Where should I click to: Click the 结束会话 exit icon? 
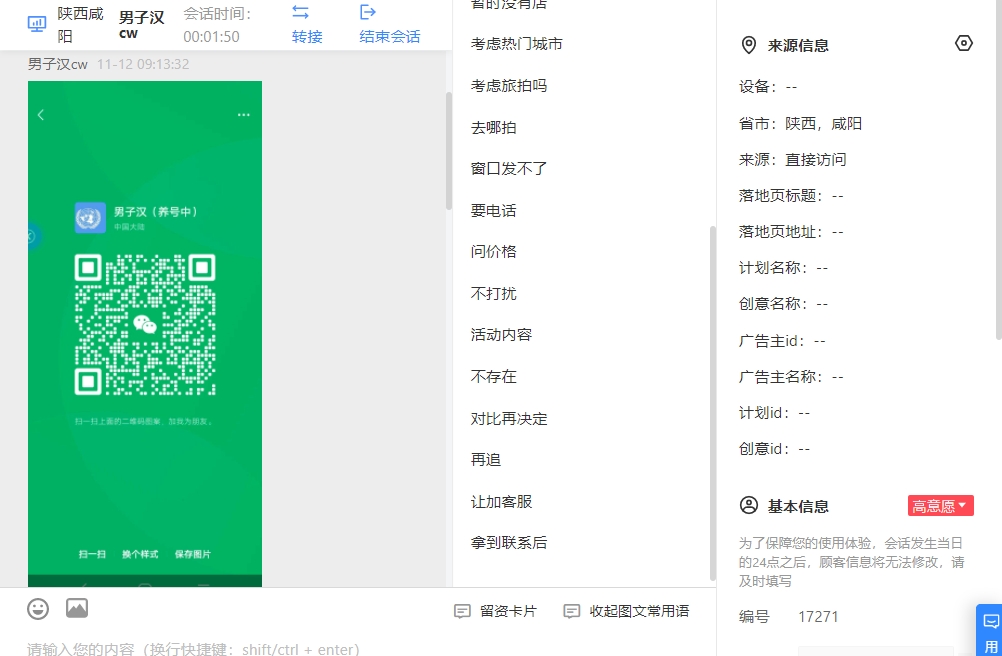[x=368, y=11]
